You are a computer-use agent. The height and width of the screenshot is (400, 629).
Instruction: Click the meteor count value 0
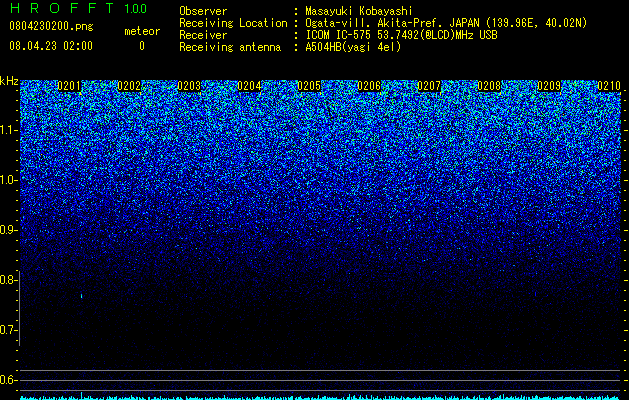[142, 46]
